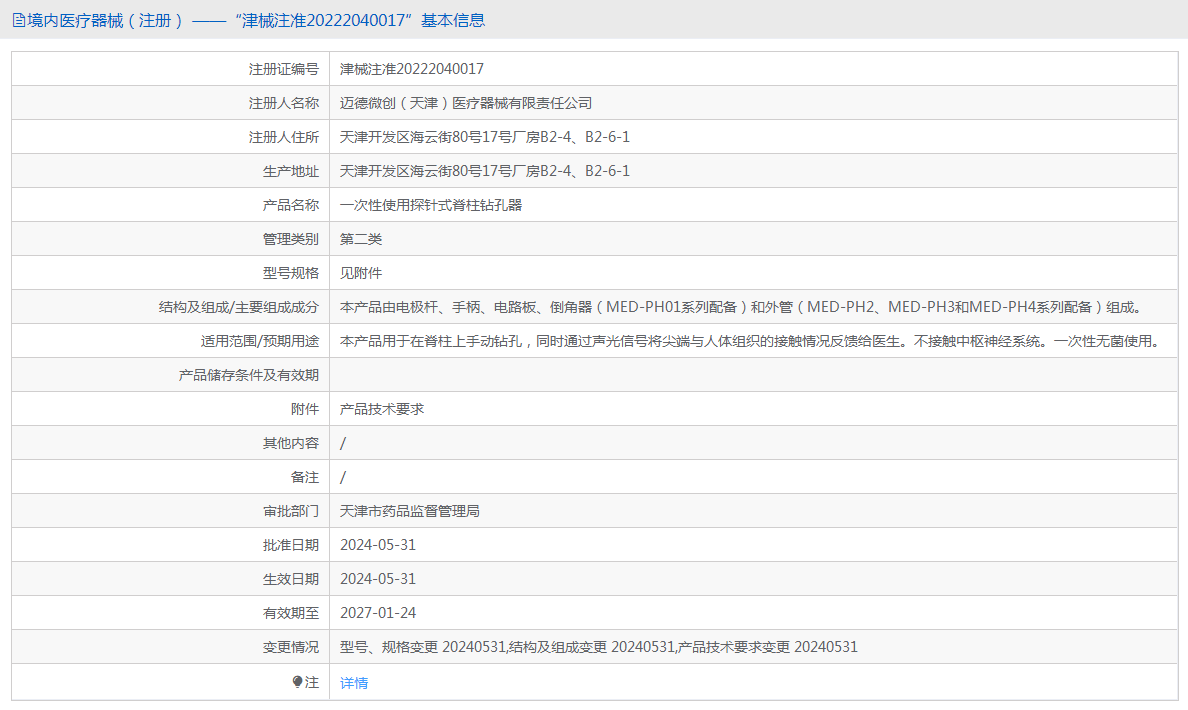Image resolution: width=1188 pixels, height=710 pixels.
Task: Click the lightbulb icon beside 注
Action: tap(297, 682)
